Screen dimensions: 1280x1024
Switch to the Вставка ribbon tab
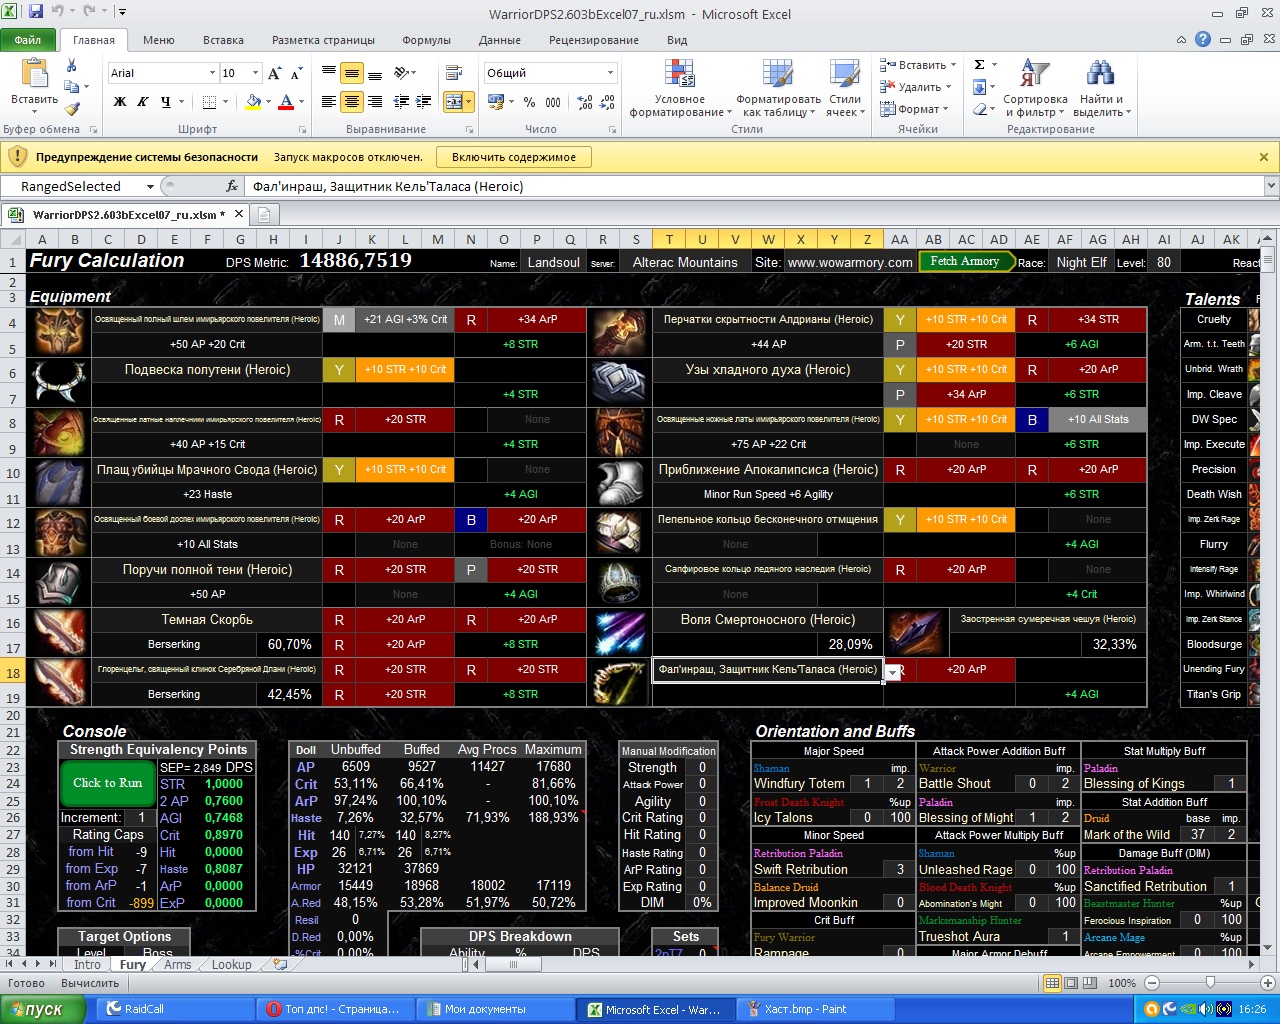(223, 40)
